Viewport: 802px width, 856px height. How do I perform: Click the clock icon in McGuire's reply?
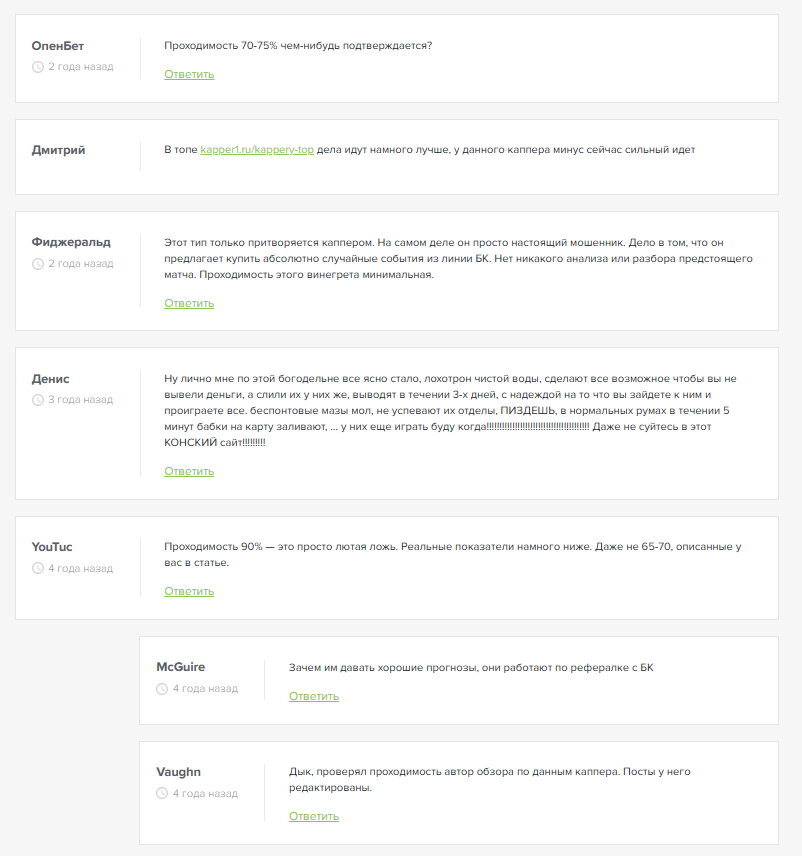tap(162, 689)
